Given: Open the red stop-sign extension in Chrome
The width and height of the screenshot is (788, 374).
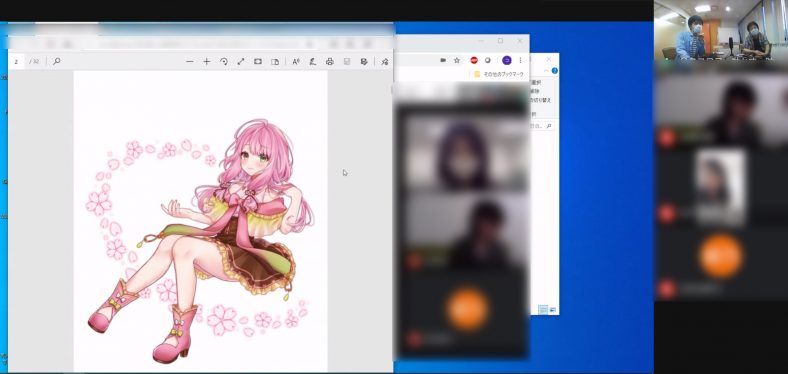Looking at the screenshot, I should 474,60.
